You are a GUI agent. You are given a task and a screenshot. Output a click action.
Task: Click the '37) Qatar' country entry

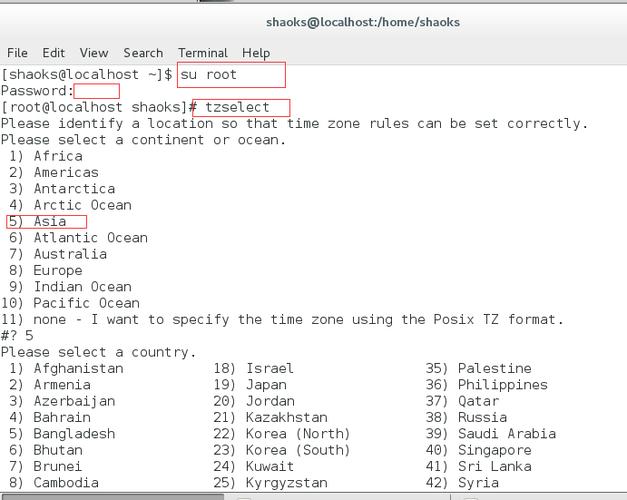coord(462,401)
